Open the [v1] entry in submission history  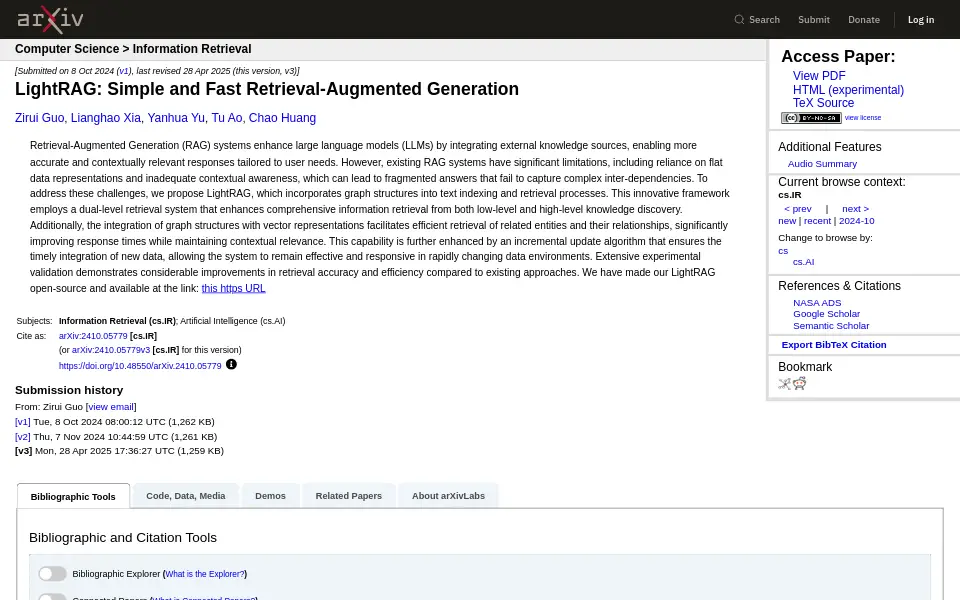click(23, 422)
